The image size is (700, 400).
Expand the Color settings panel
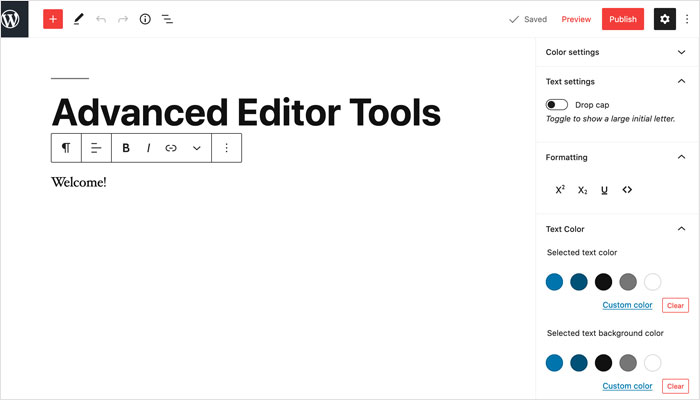[681, 52]
